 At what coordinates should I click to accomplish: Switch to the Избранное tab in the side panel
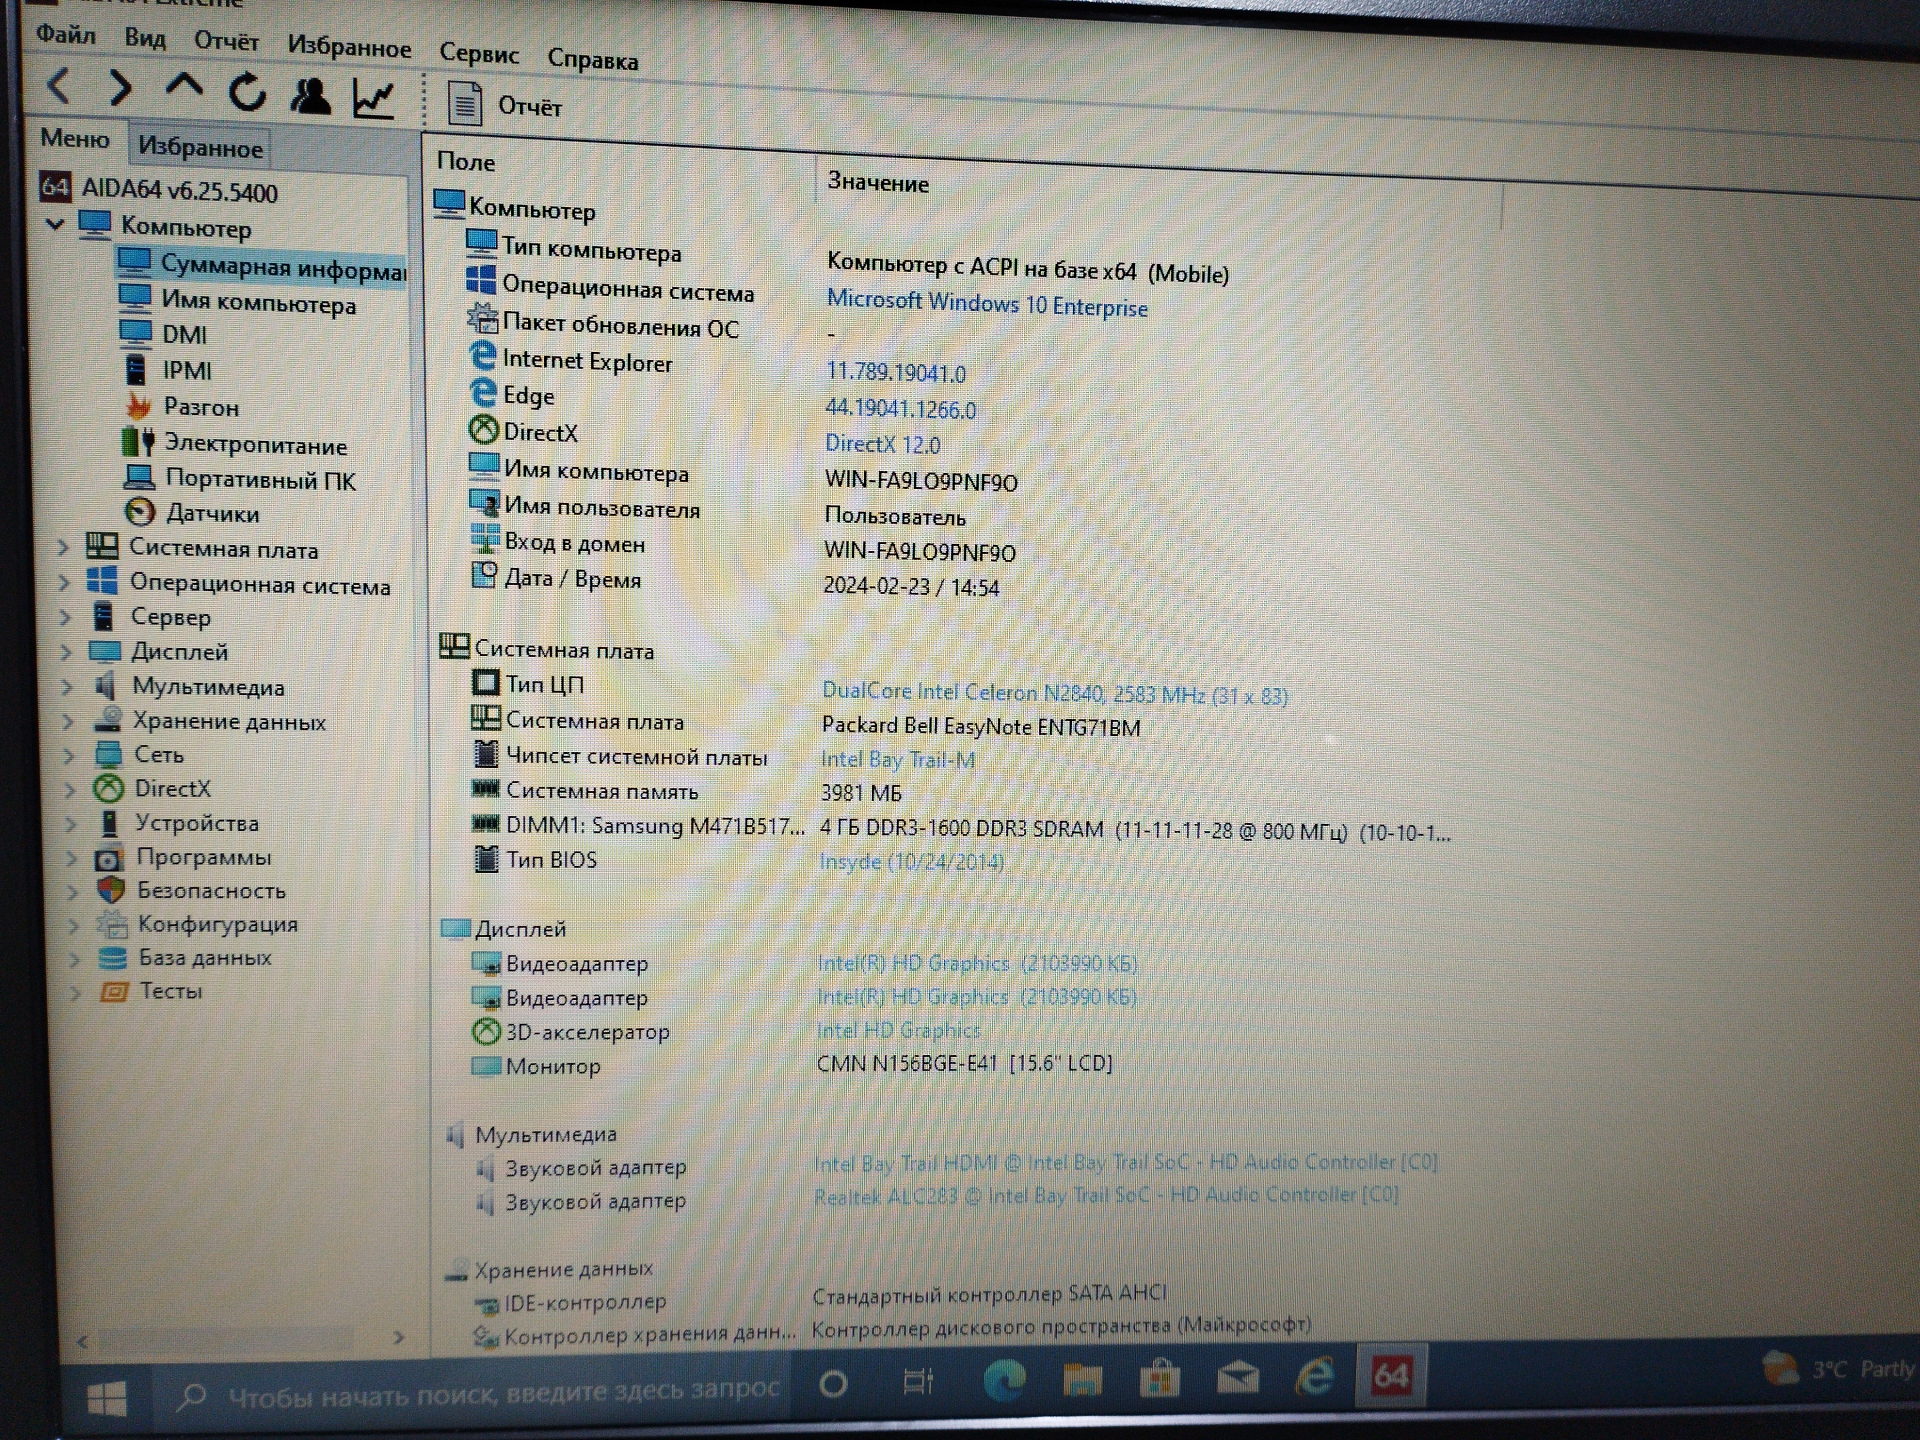(200, 148)
